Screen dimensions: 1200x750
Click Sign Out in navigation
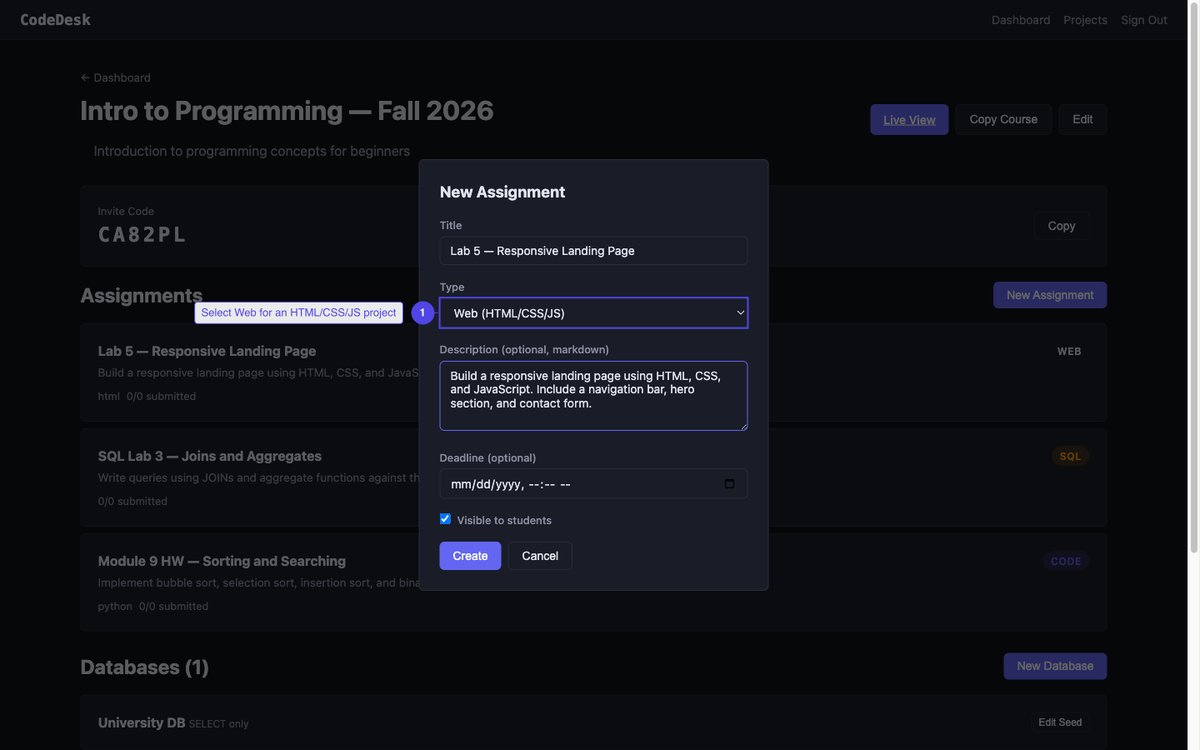pyautogui.click(x=1143, y=20)
